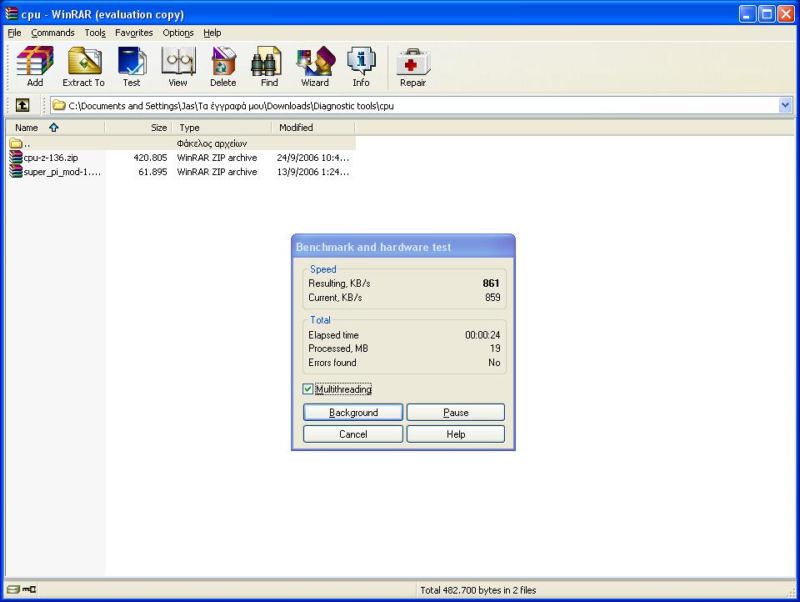
Task: Open the Options menu
Action: pyautogui.click(x=178, y=33)
